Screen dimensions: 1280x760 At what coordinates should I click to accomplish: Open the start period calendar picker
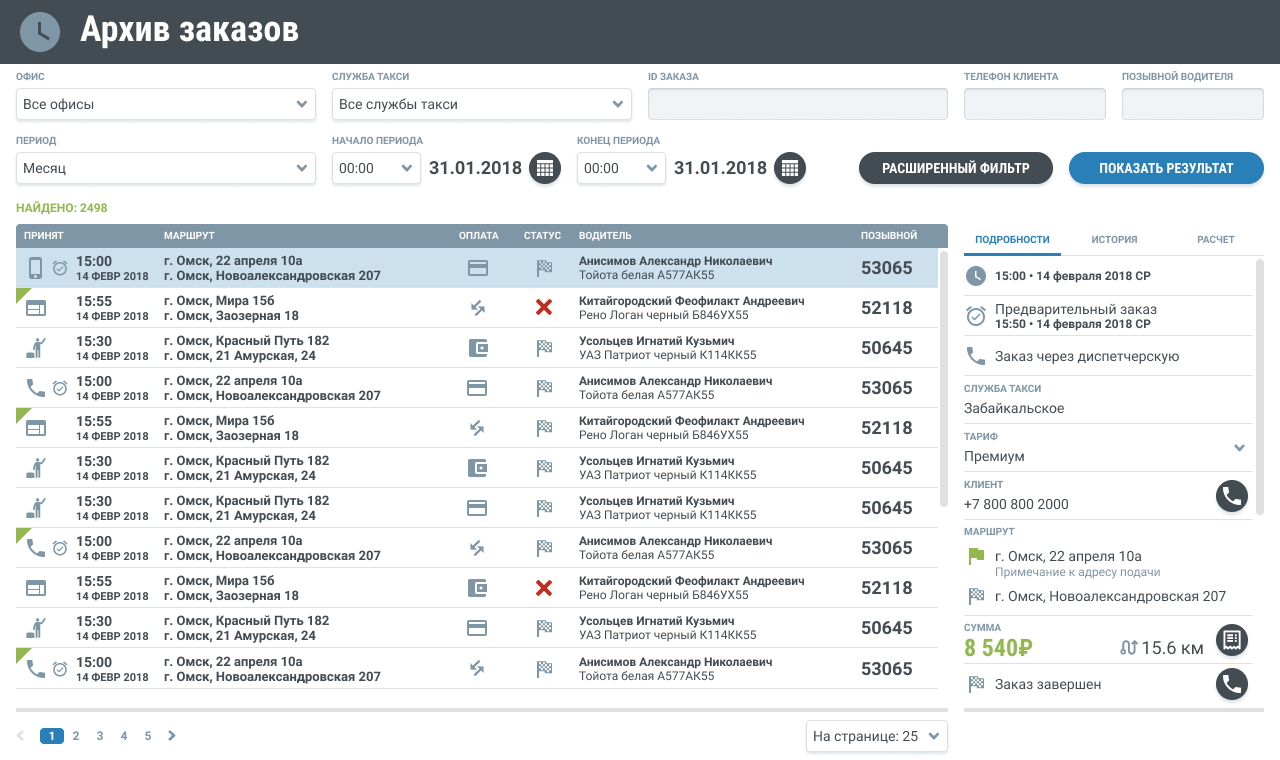[544, 168]
